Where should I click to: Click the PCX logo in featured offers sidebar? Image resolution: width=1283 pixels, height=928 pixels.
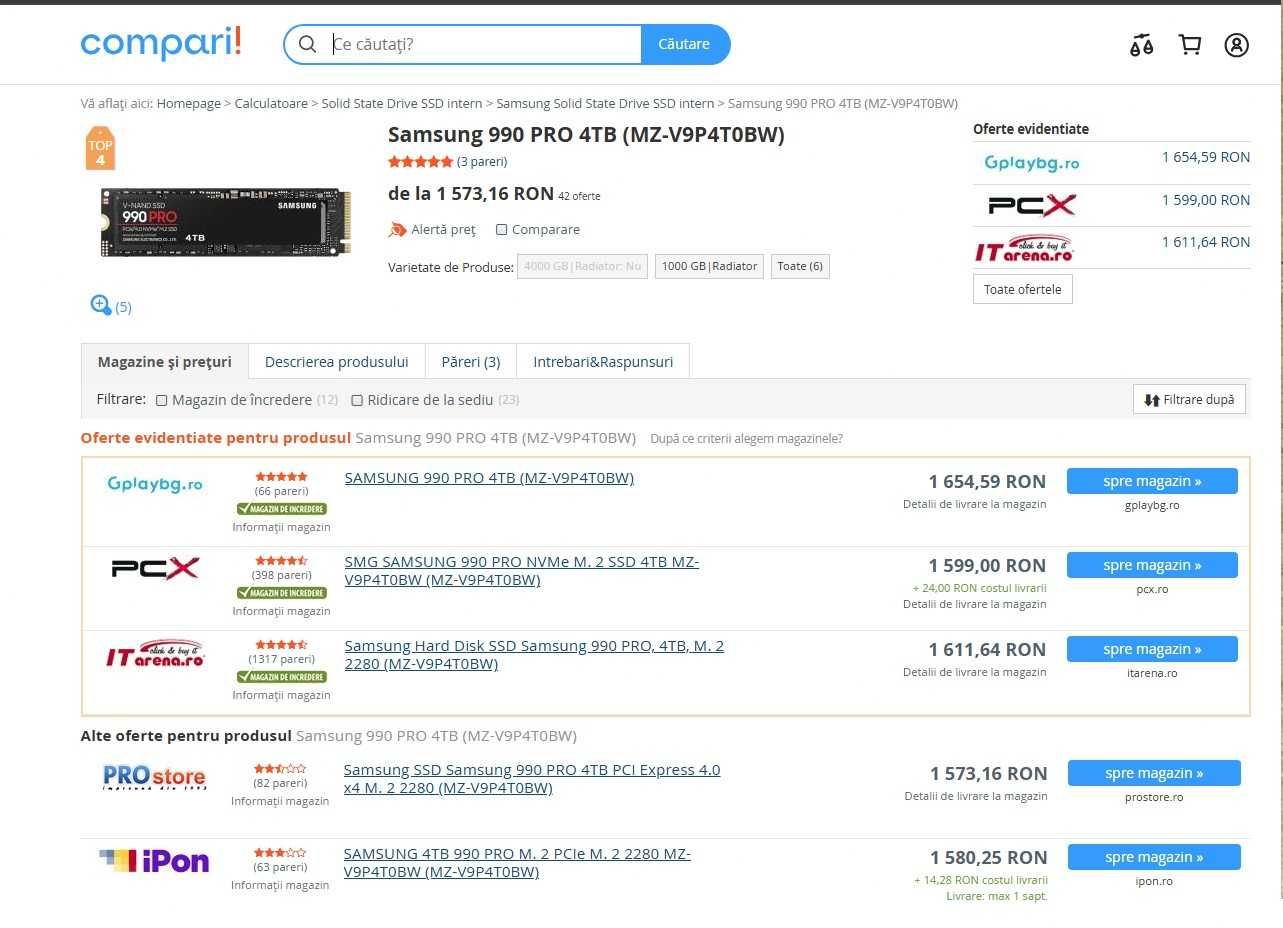point(1031,205)
